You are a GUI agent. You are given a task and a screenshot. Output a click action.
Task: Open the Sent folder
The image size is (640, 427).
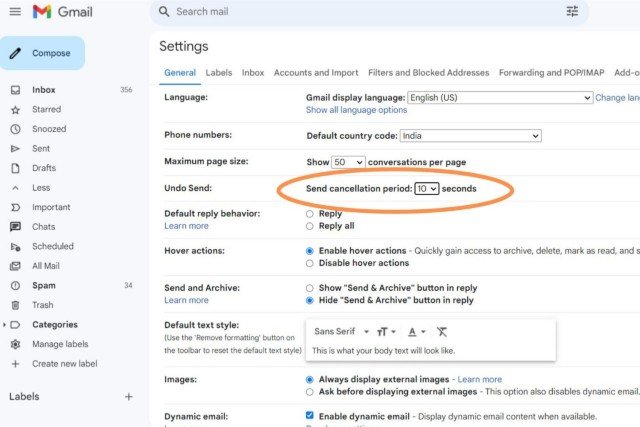[41, 149]
